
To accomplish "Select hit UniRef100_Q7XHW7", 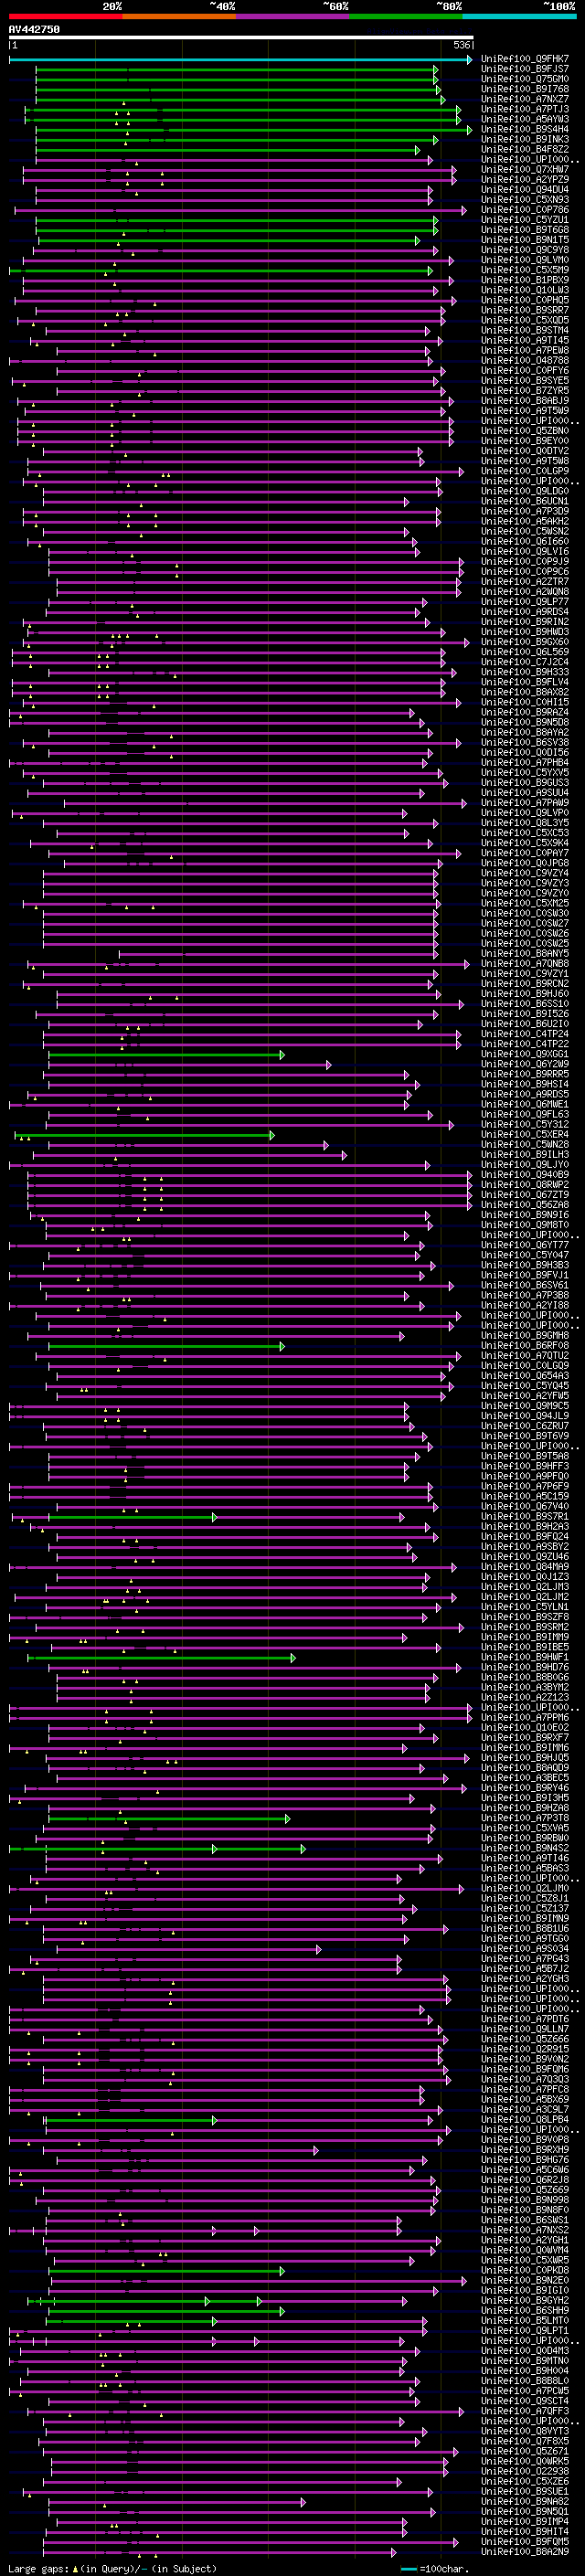I will tap(525, 170).
